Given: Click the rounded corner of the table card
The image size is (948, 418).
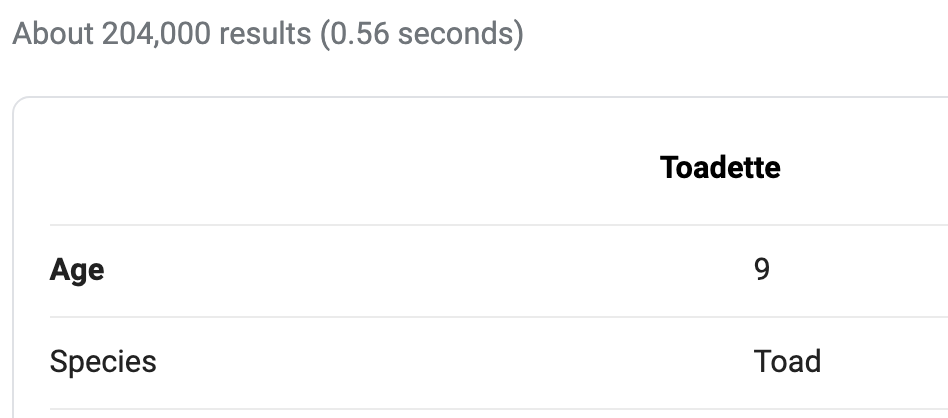Looking at the screenshot, I should (18, 102).
